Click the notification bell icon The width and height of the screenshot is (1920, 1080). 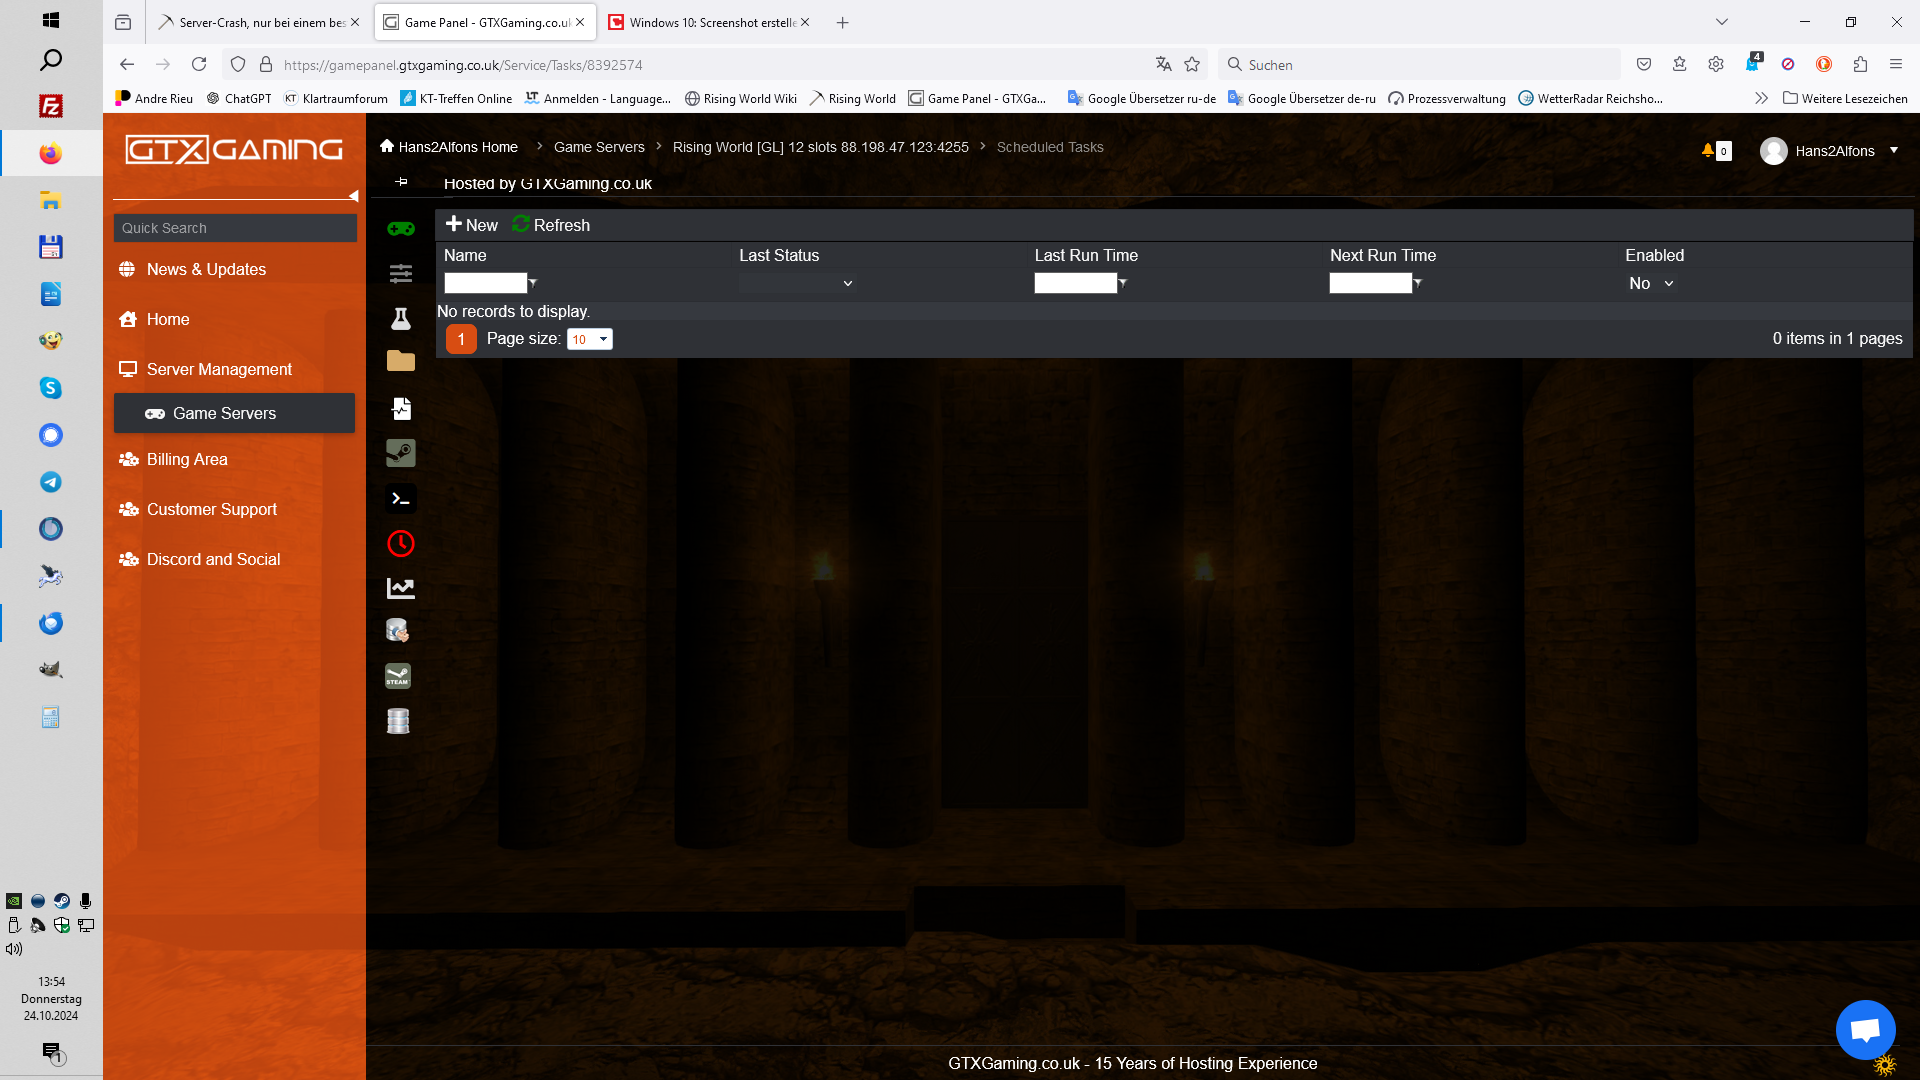point(1707,150)
